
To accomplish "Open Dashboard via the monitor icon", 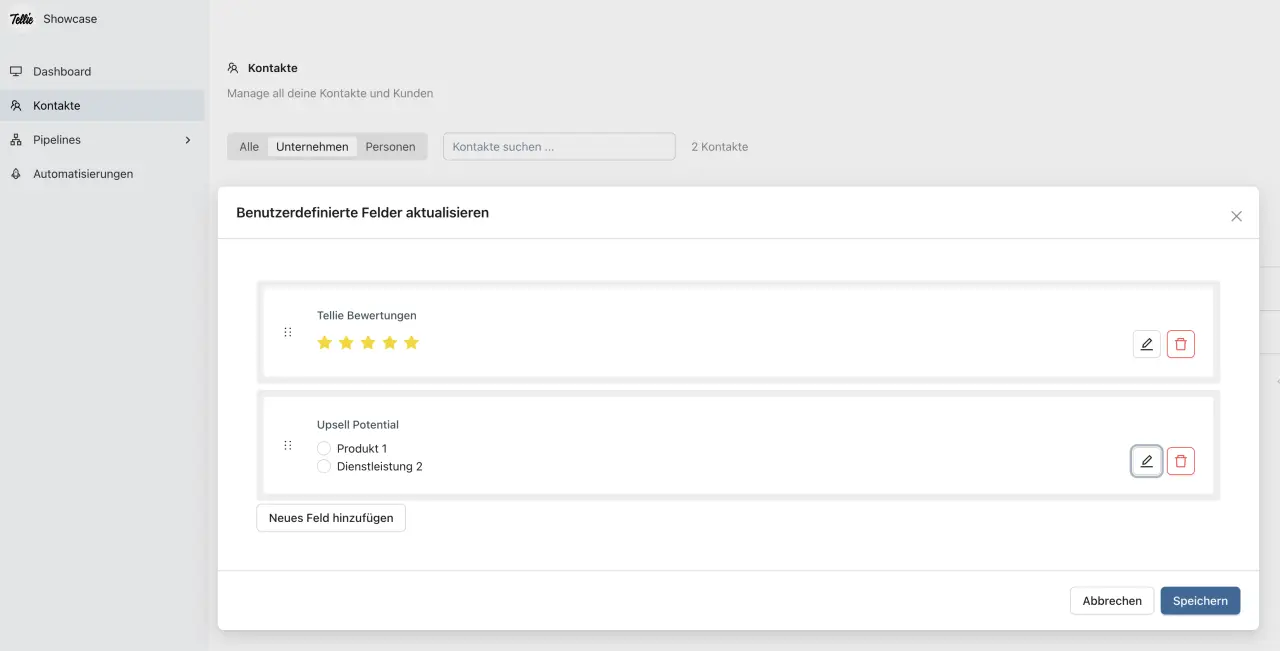I will pos(16,71).
